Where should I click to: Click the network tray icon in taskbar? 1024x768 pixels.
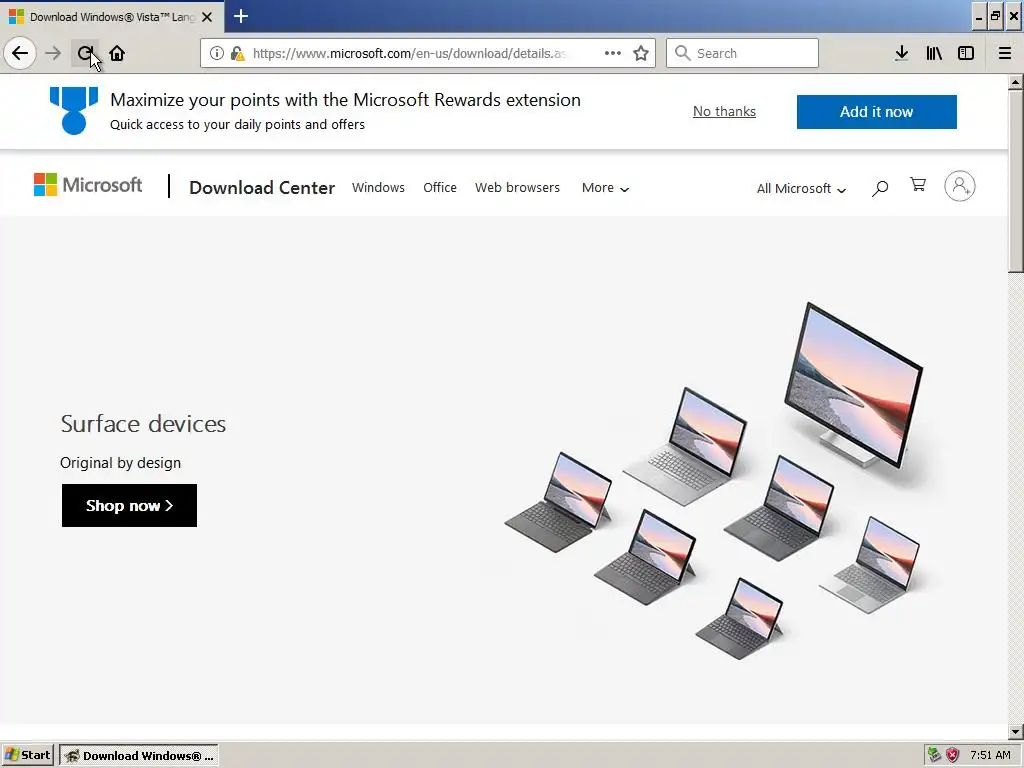click(935, 755)
